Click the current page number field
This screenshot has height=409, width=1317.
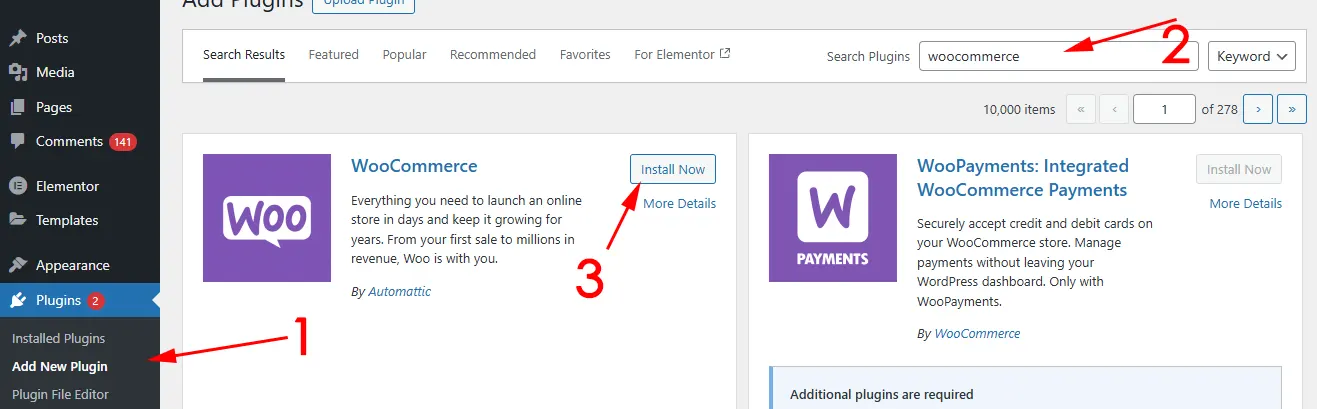(1165, 109)
